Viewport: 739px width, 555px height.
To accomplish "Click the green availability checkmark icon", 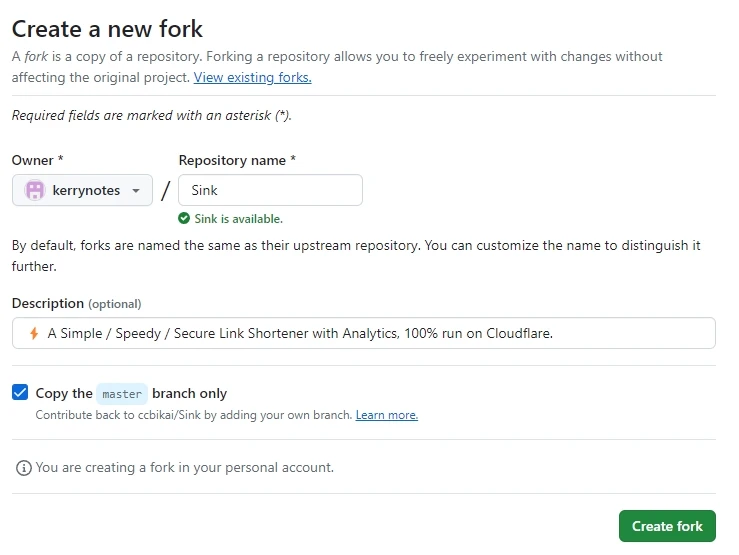I will point(184,218).
